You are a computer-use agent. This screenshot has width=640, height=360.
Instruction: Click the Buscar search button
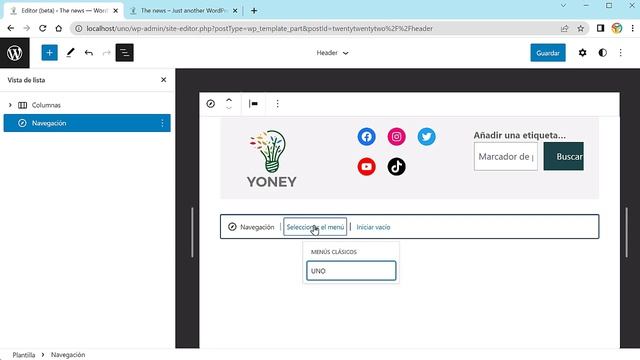pos(564,156)
